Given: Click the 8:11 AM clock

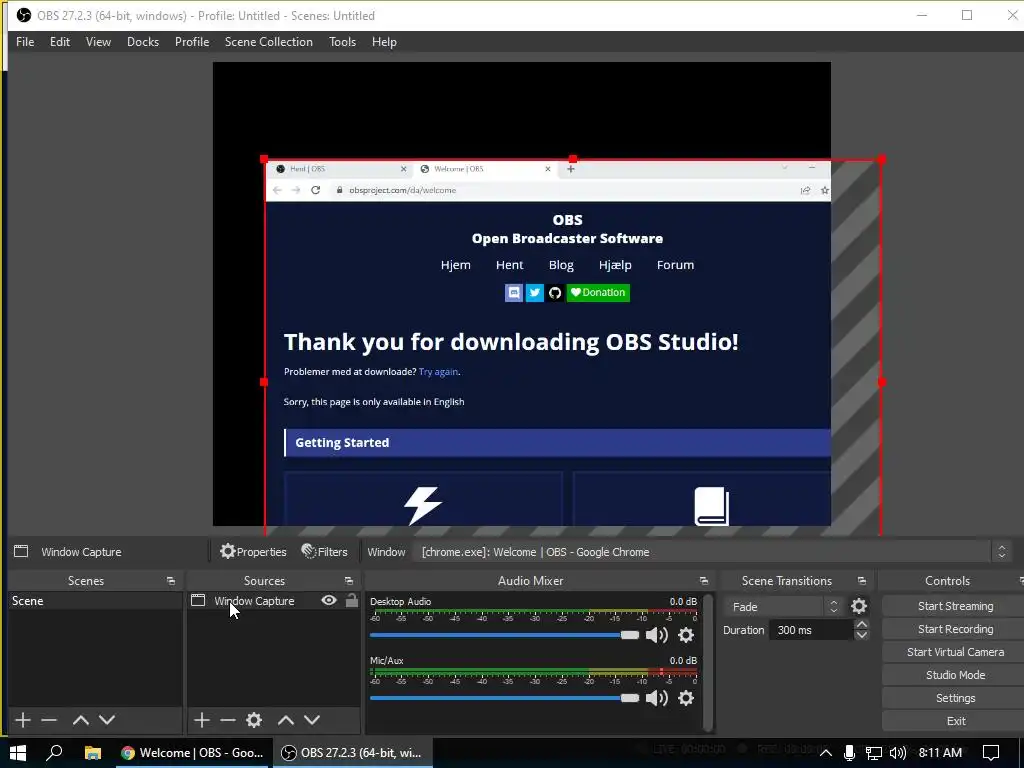Looking at the screenshot, I should pos(940,753).
